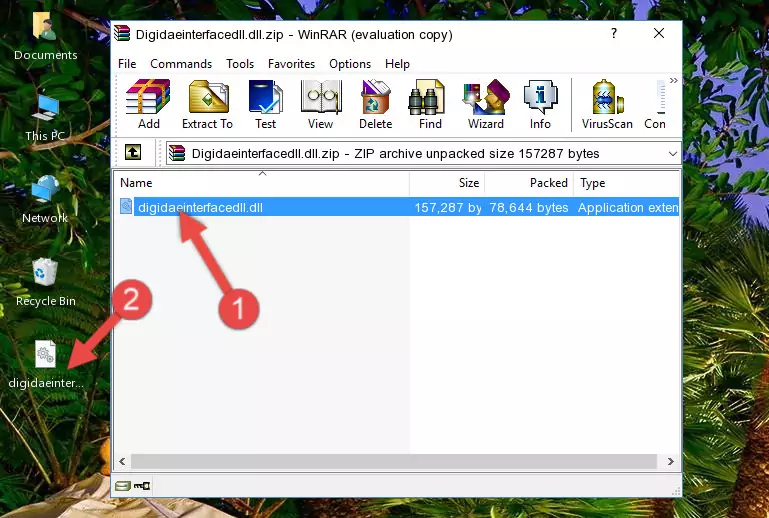Screen dimensions: 769x518
Task: Open the Favorites menu
Action: coord(291,64)
